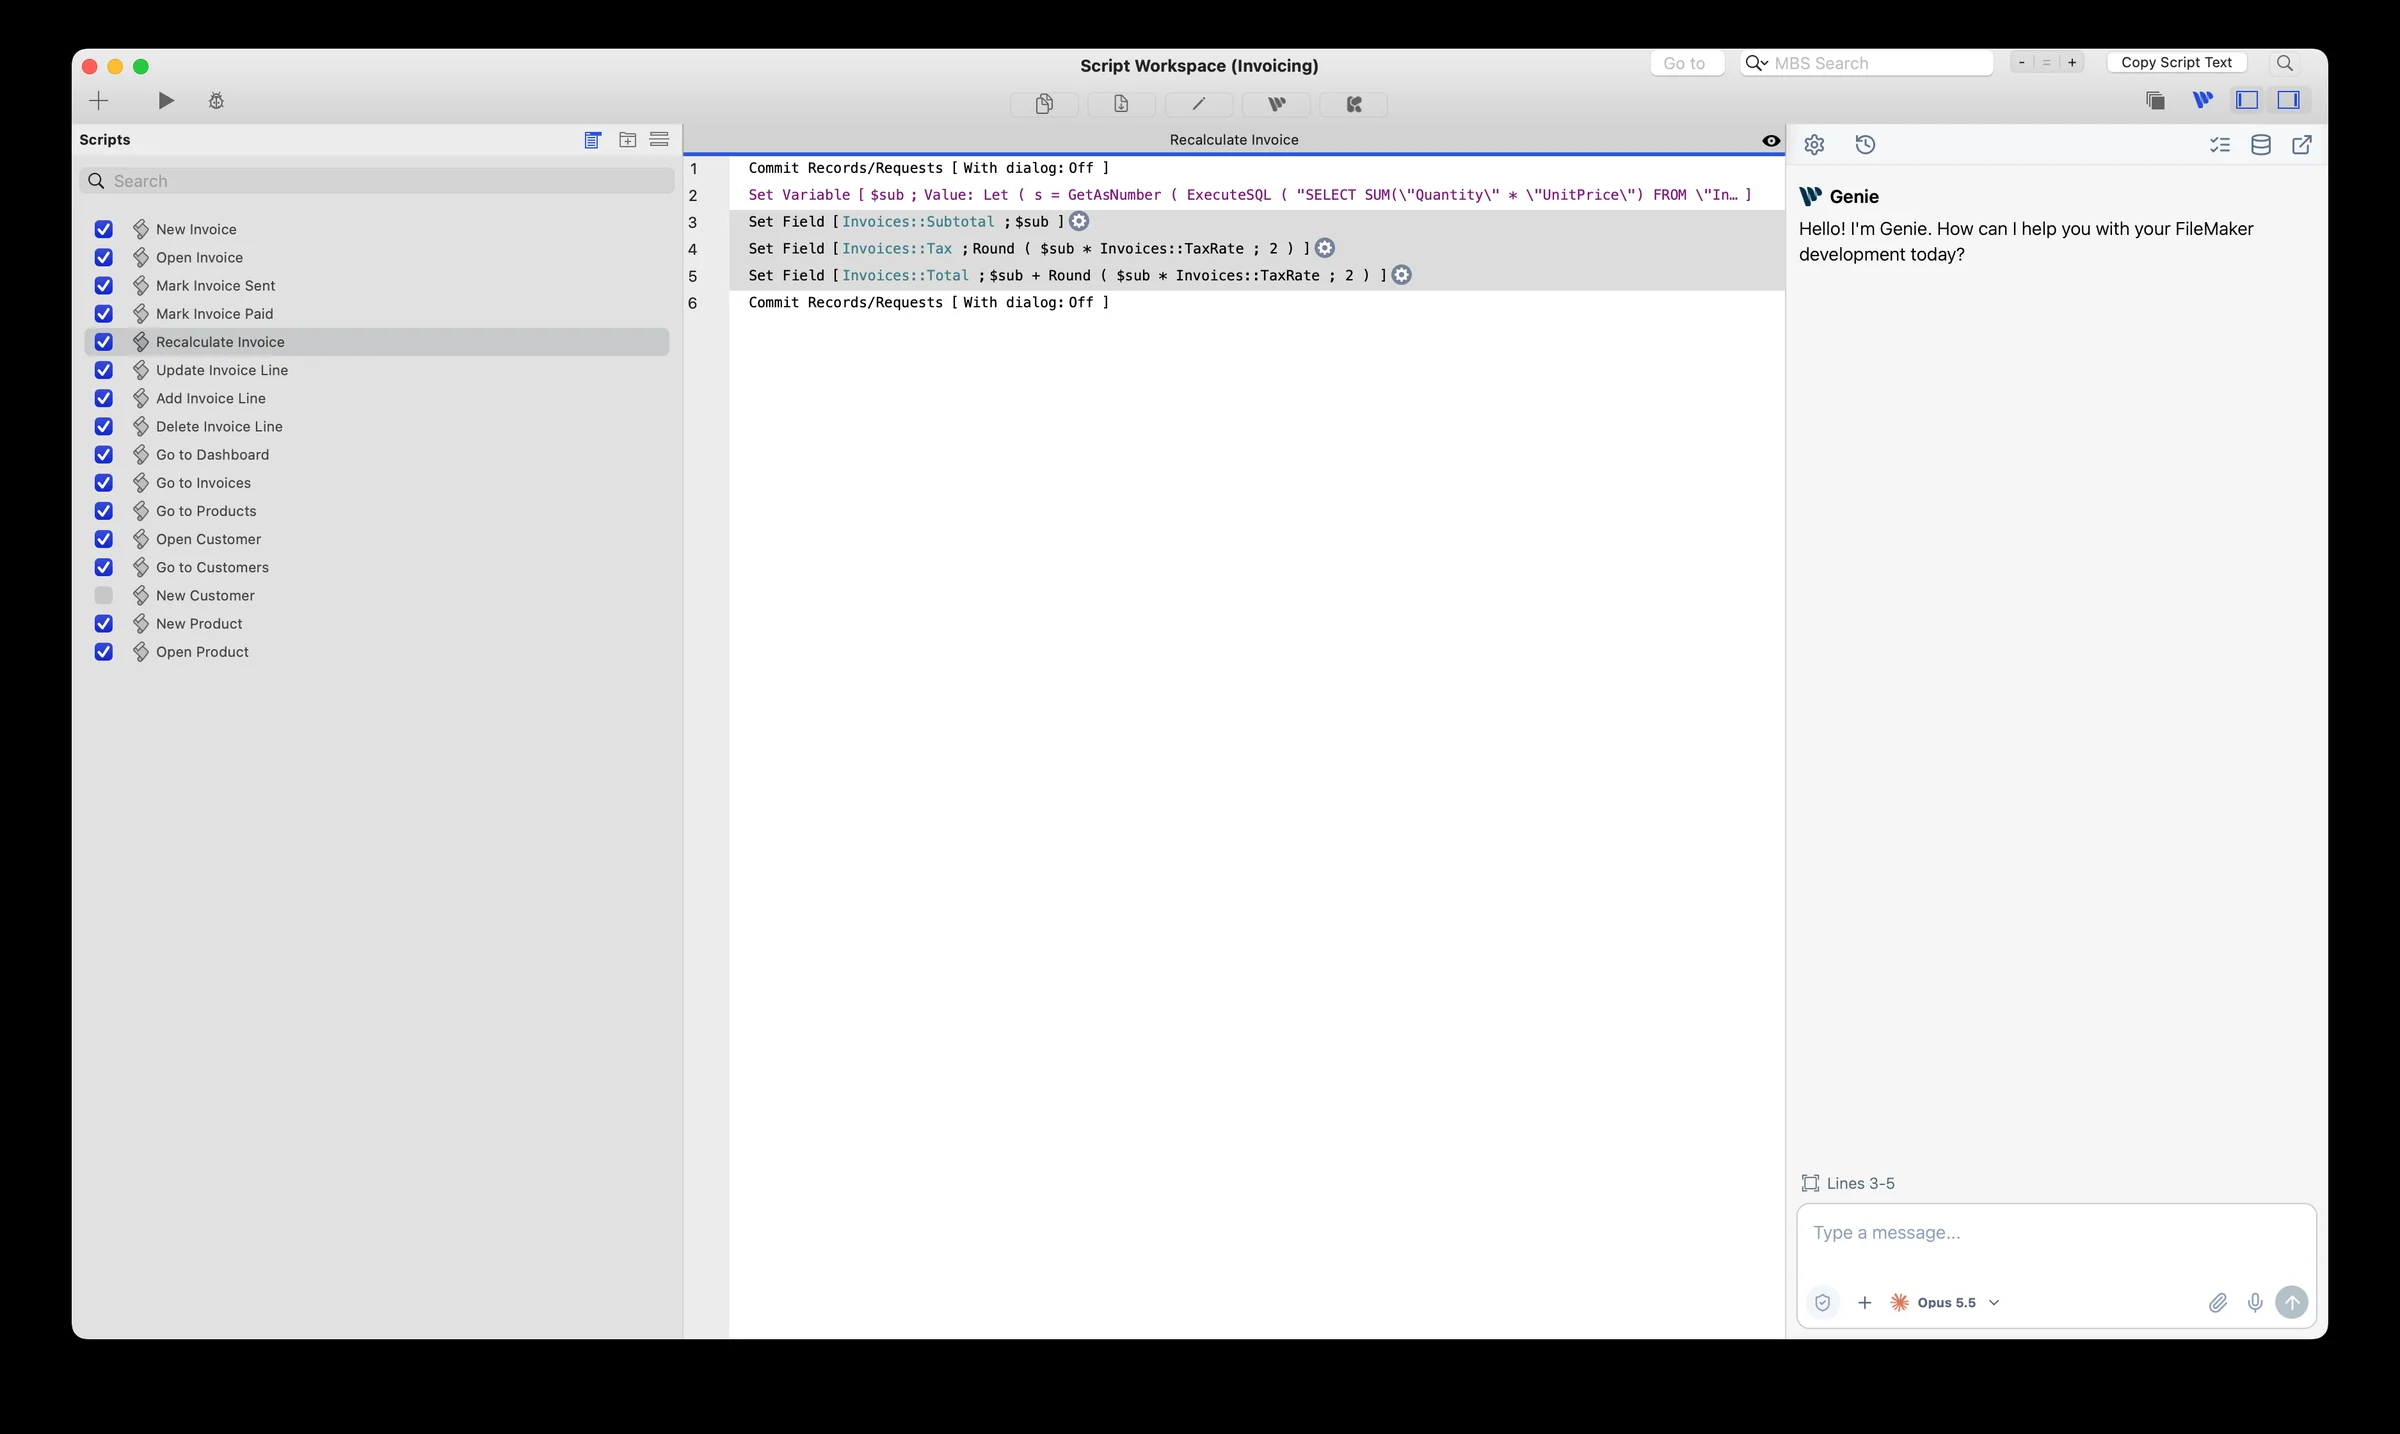Click the document export toolbar icon

point(1121,104)
